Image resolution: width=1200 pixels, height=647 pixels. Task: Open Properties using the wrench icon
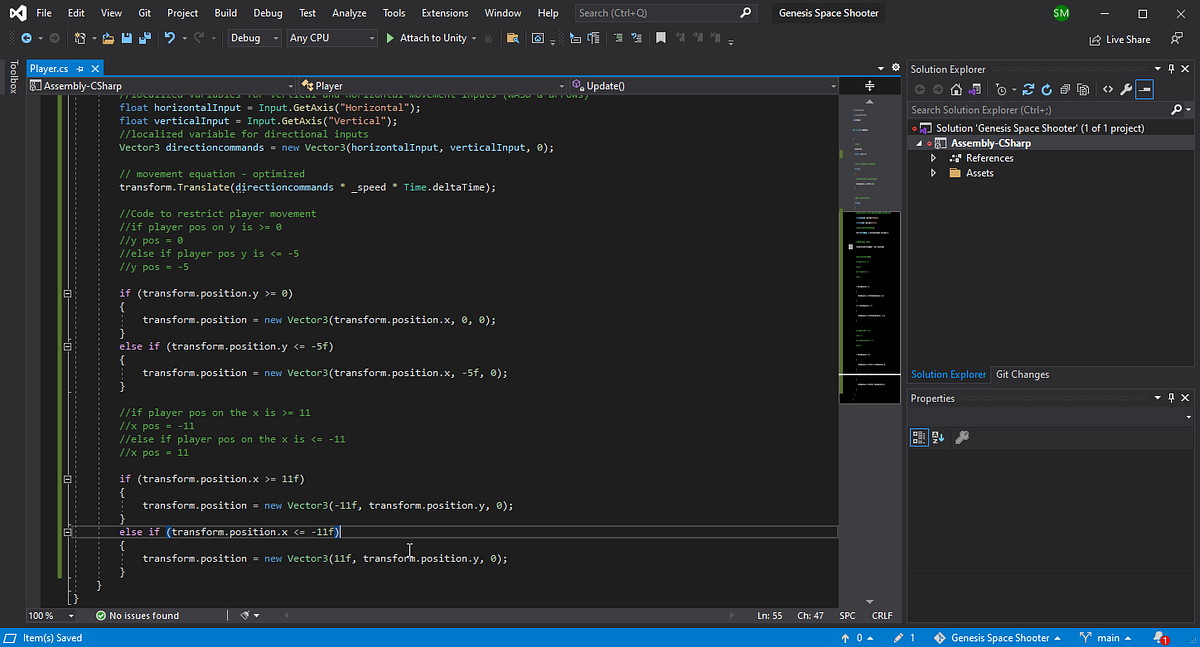pyautogui.click(x=1126, y=89)
